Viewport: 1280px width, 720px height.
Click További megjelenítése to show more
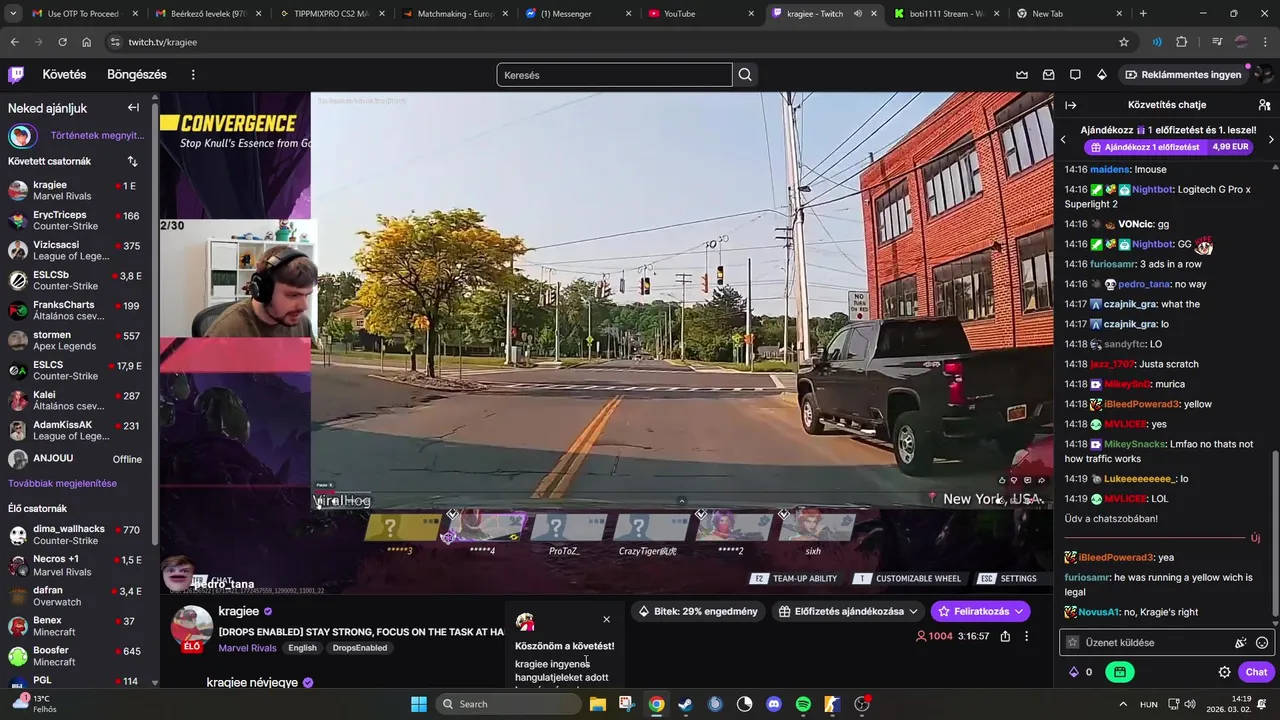(x=62, y=483)
